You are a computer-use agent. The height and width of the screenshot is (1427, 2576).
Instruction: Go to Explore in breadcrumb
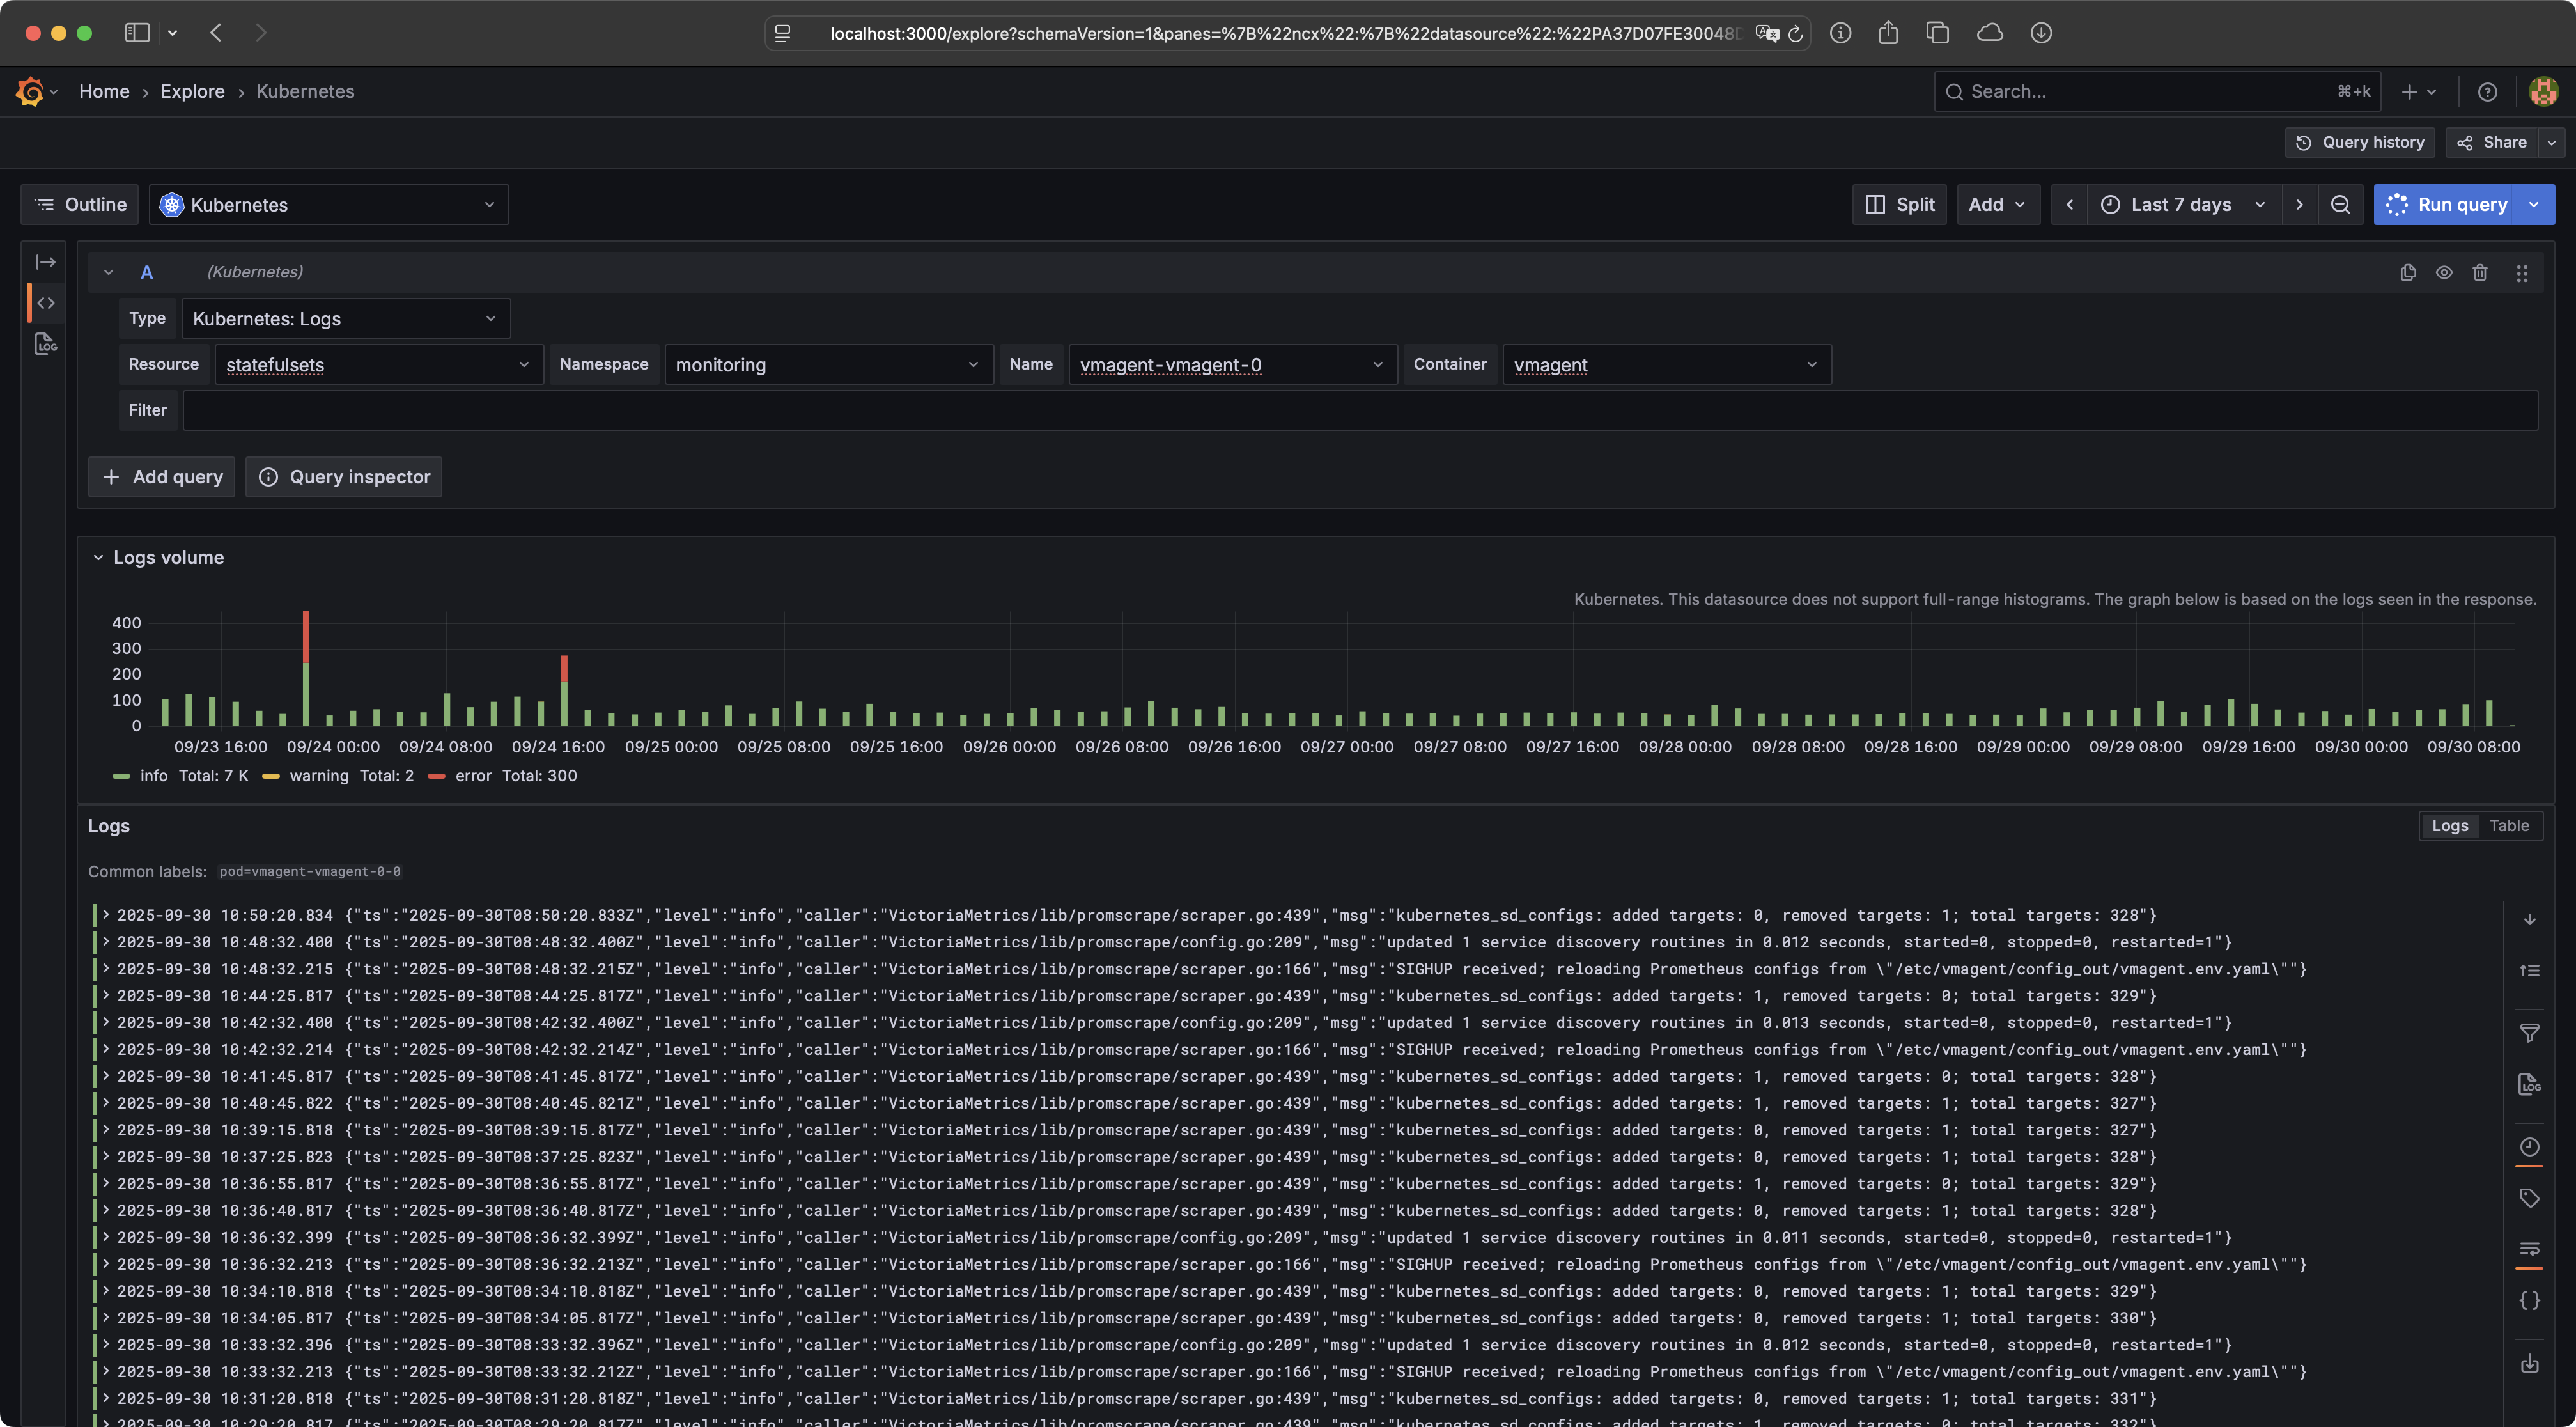tap(192, 91)
